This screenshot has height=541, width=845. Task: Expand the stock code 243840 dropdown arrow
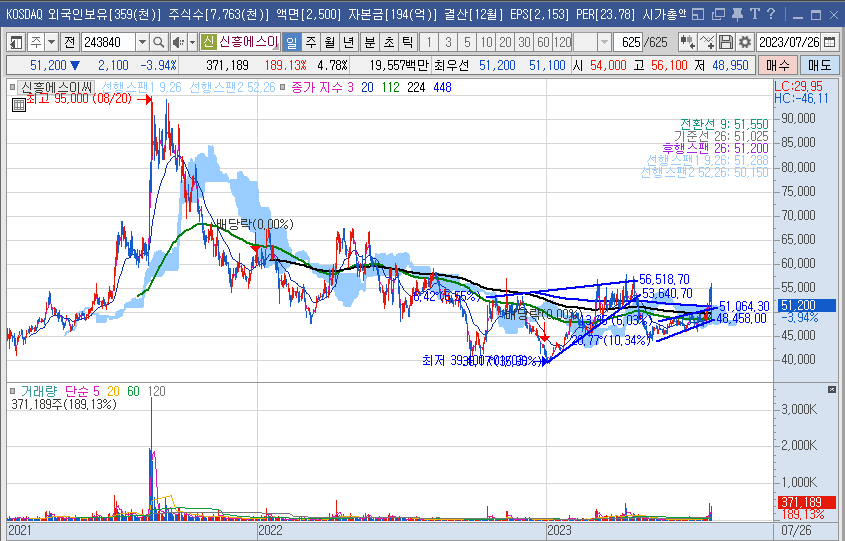click(x=142, y=41)
